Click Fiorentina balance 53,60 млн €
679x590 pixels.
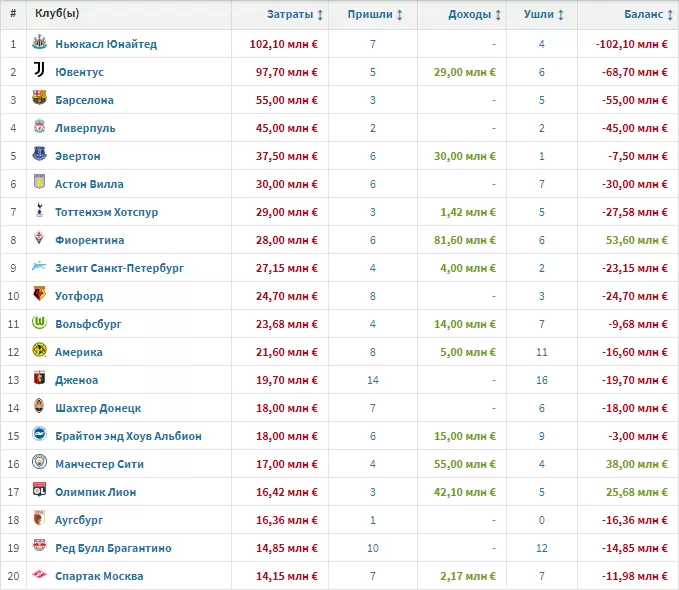[637, 240]
